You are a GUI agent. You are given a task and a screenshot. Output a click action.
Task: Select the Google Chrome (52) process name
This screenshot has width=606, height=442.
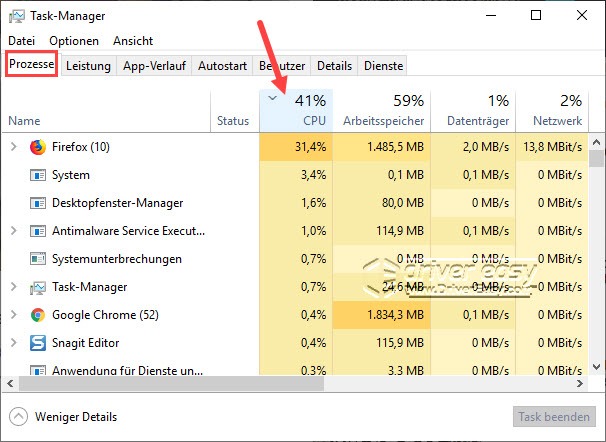point(105,315)
